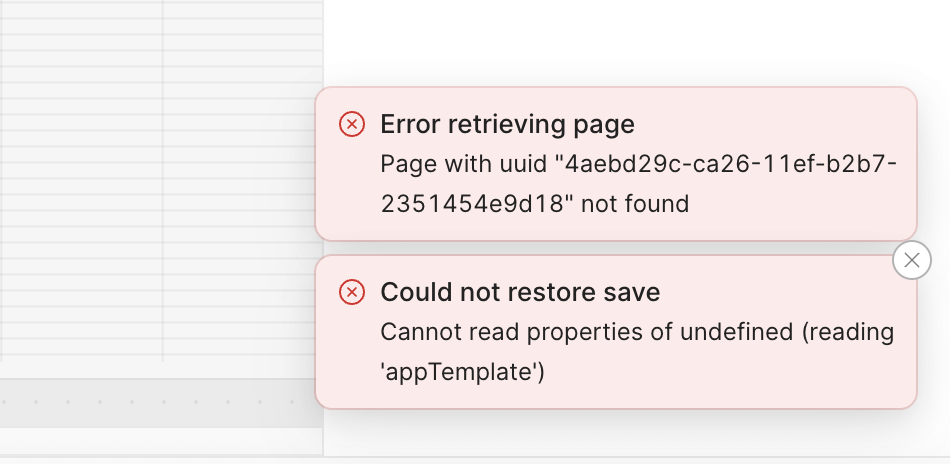
Task: Click the top row of the striped grid
Action: (x=161, y=10)
